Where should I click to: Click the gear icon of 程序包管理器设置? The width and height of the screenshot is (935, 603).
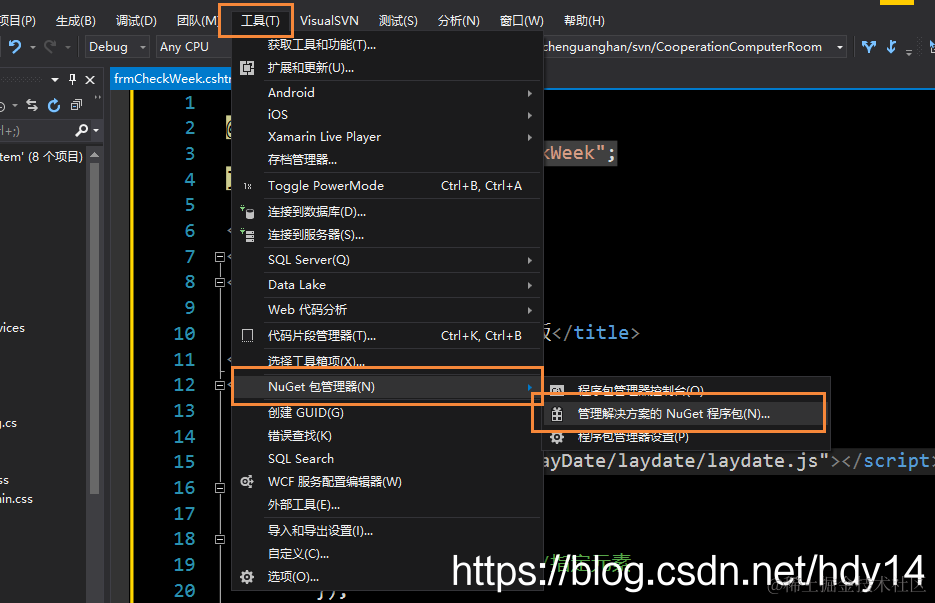[557, 438]
